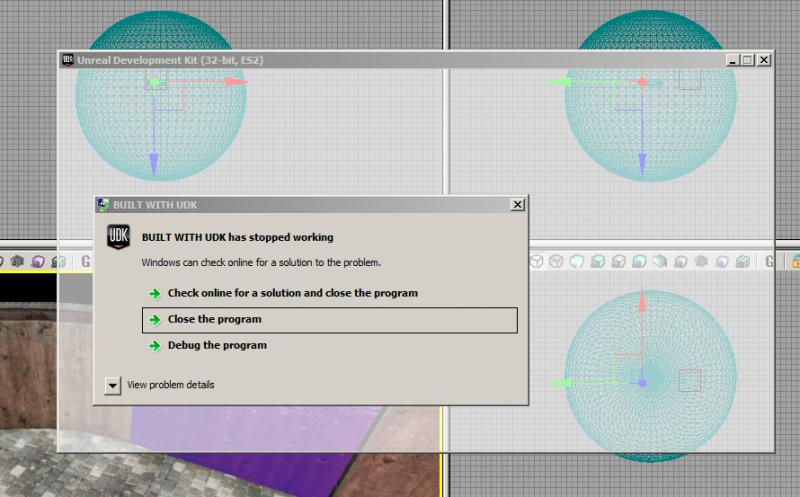Screen dimensions: 800x497
Task: Click green axis arrow in top-right viewport gizmo
Action: coord(561,82)
